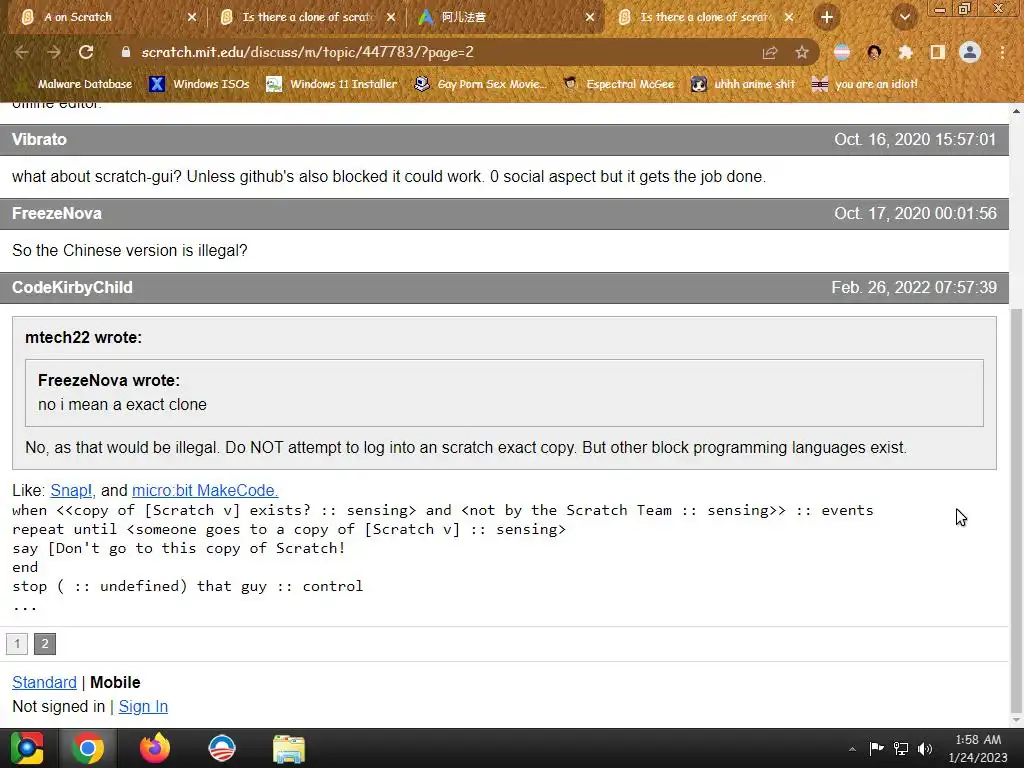This screenshot has width=1024, height=768.
Task: Select the active 'Is there a clone' tab
Action: coord(704,18)
